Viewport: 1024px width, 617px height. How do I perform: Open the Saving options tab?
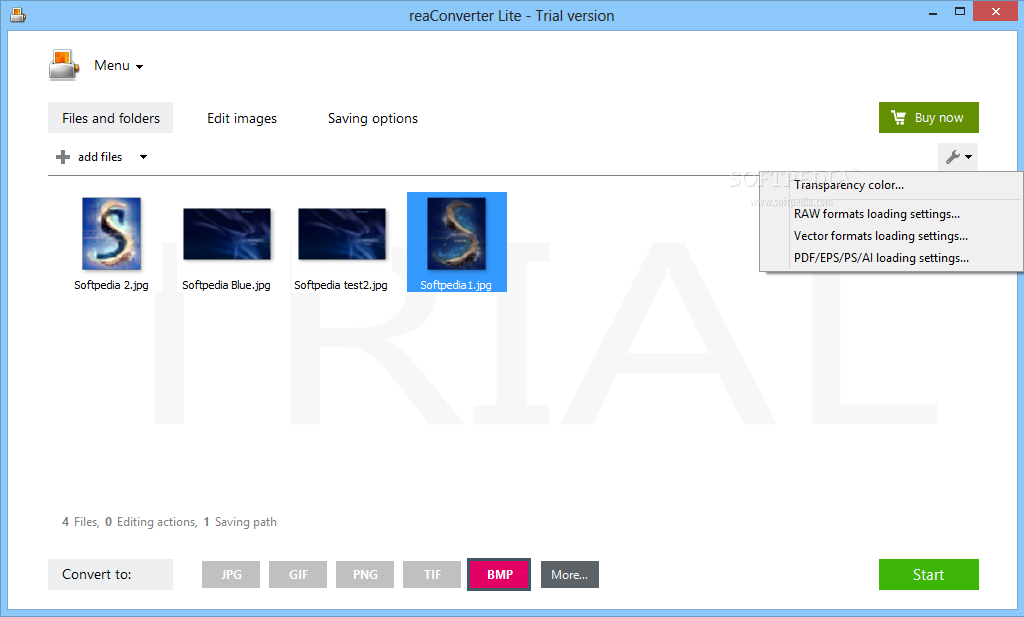click(373, 118)
